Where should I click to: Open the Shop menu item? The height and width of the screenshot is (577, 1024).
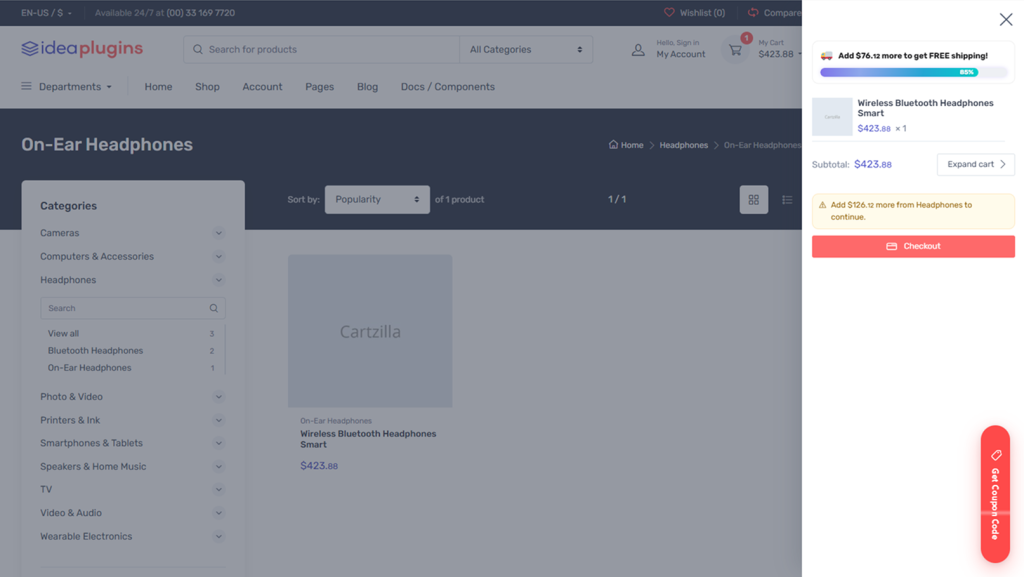coord(207,87)
